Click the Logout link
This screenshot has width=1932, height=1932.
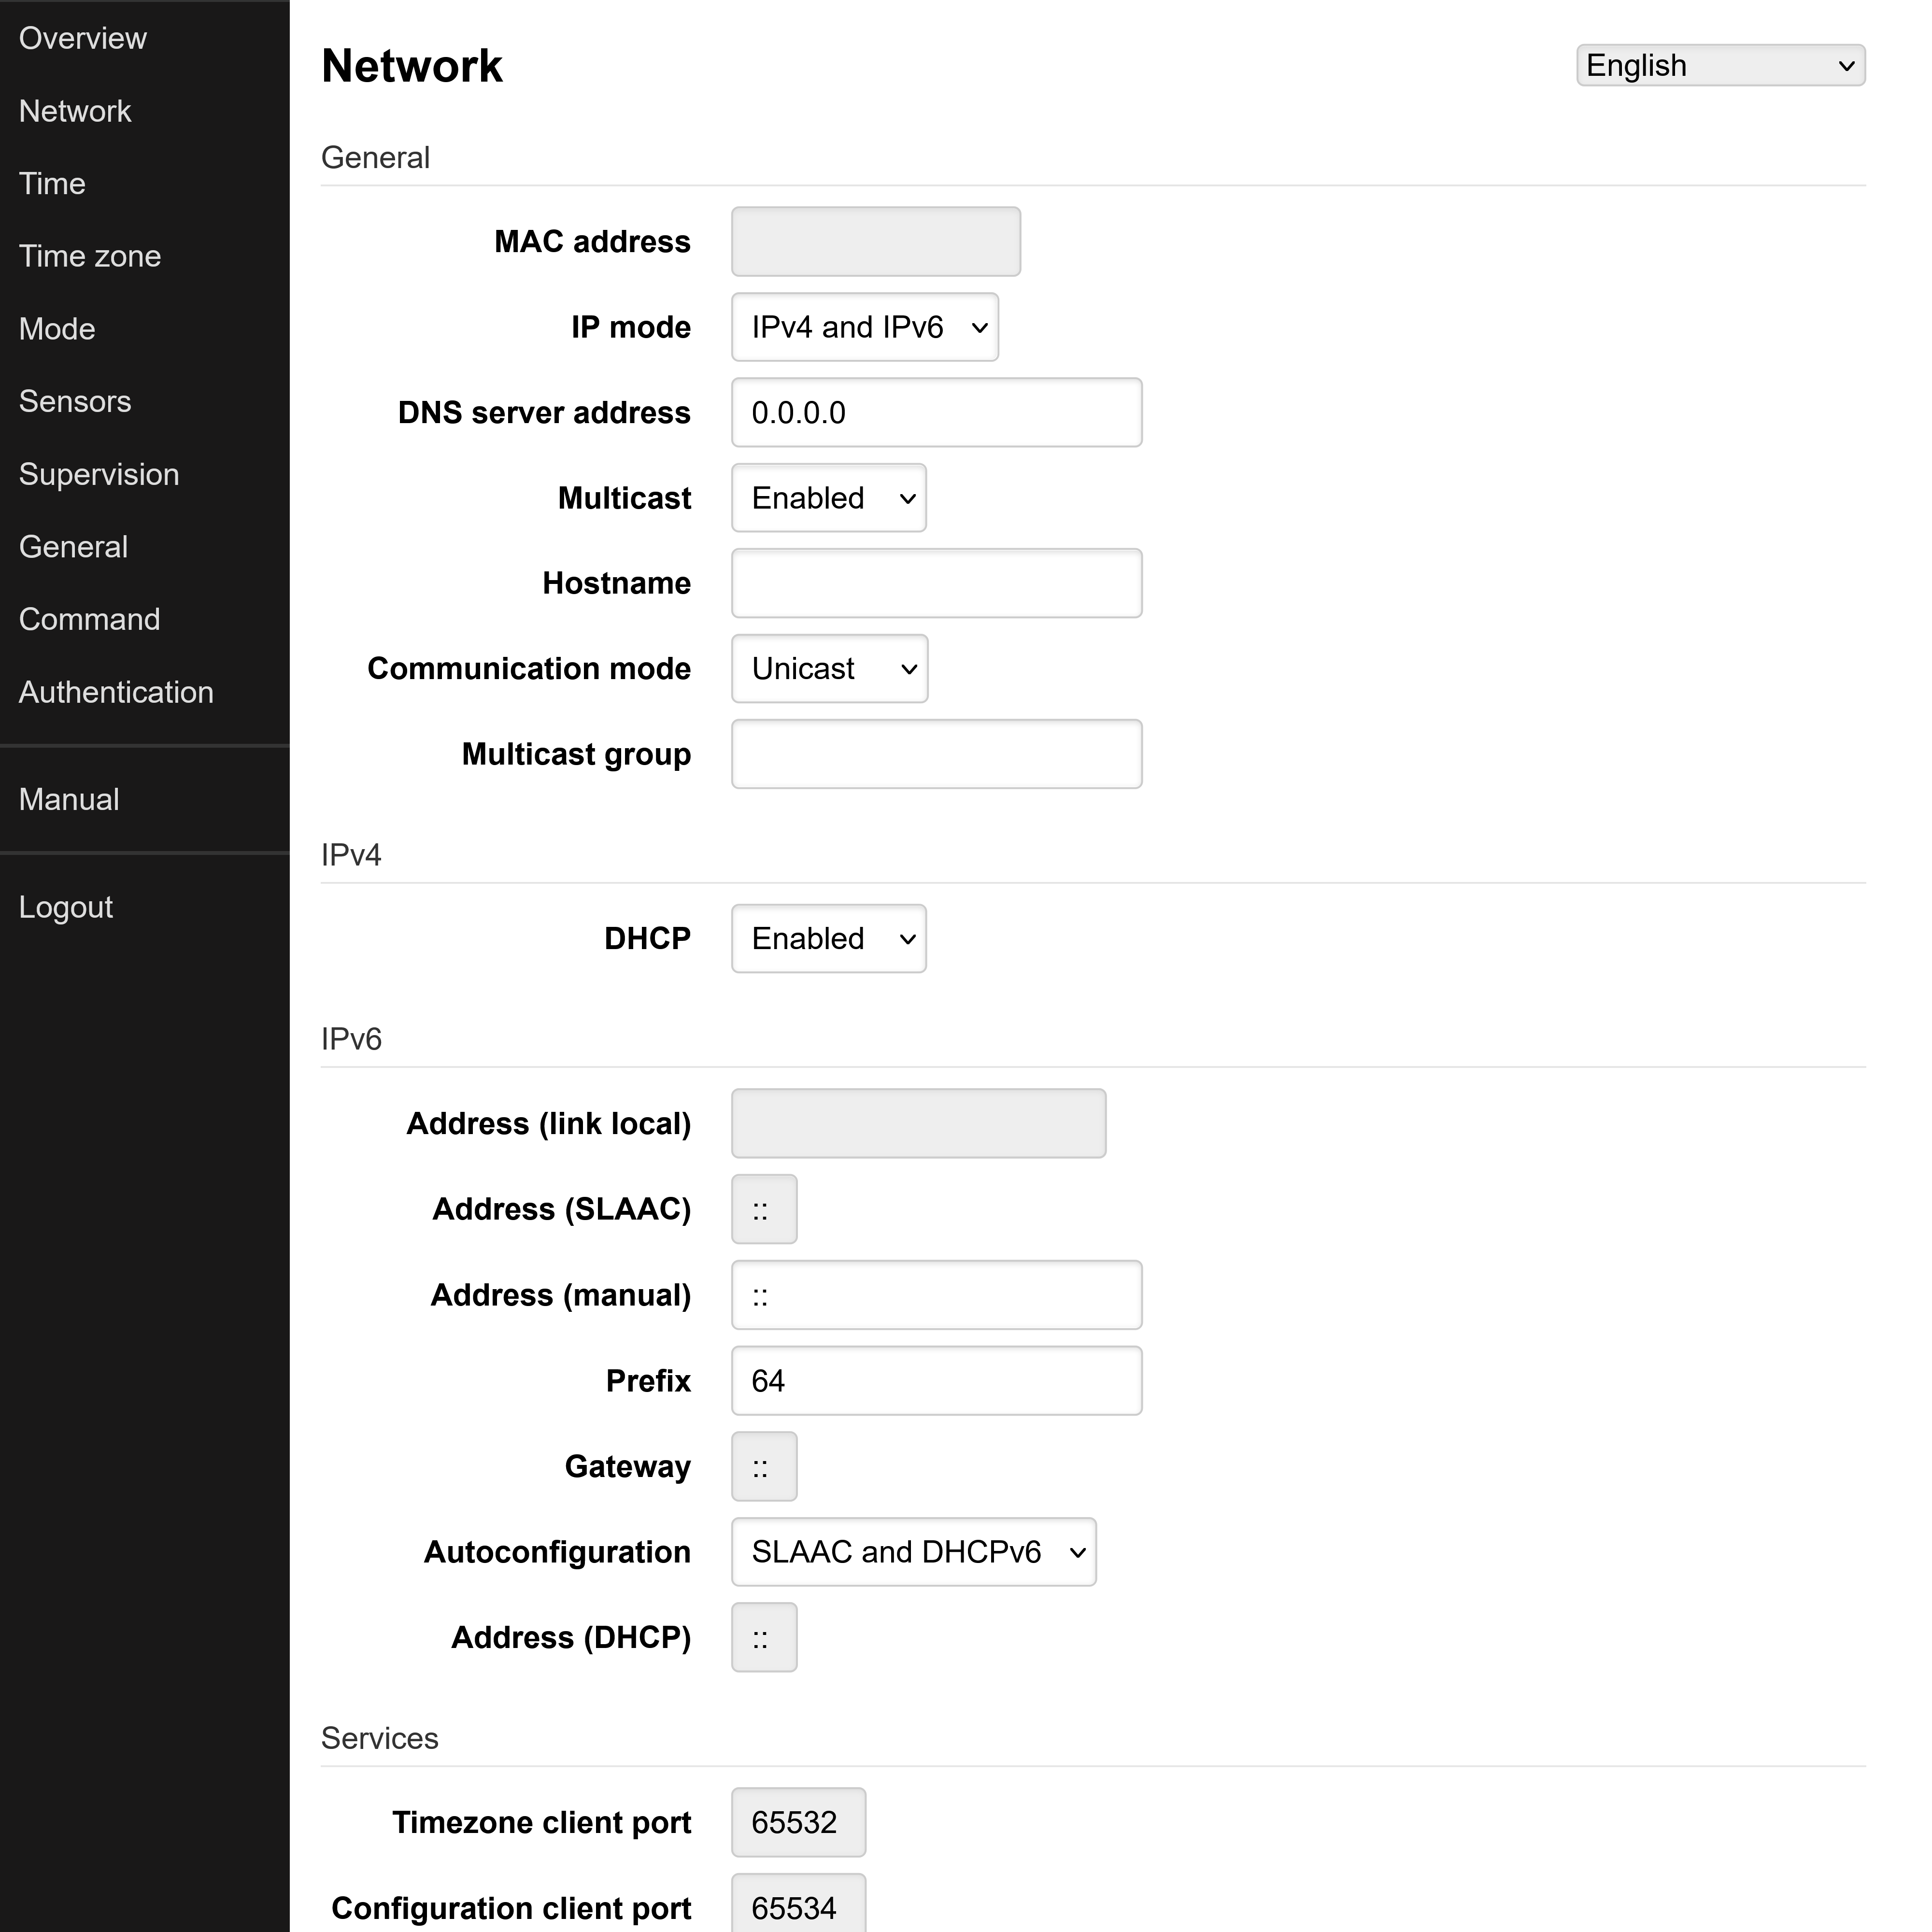click(x=66, y=906)
